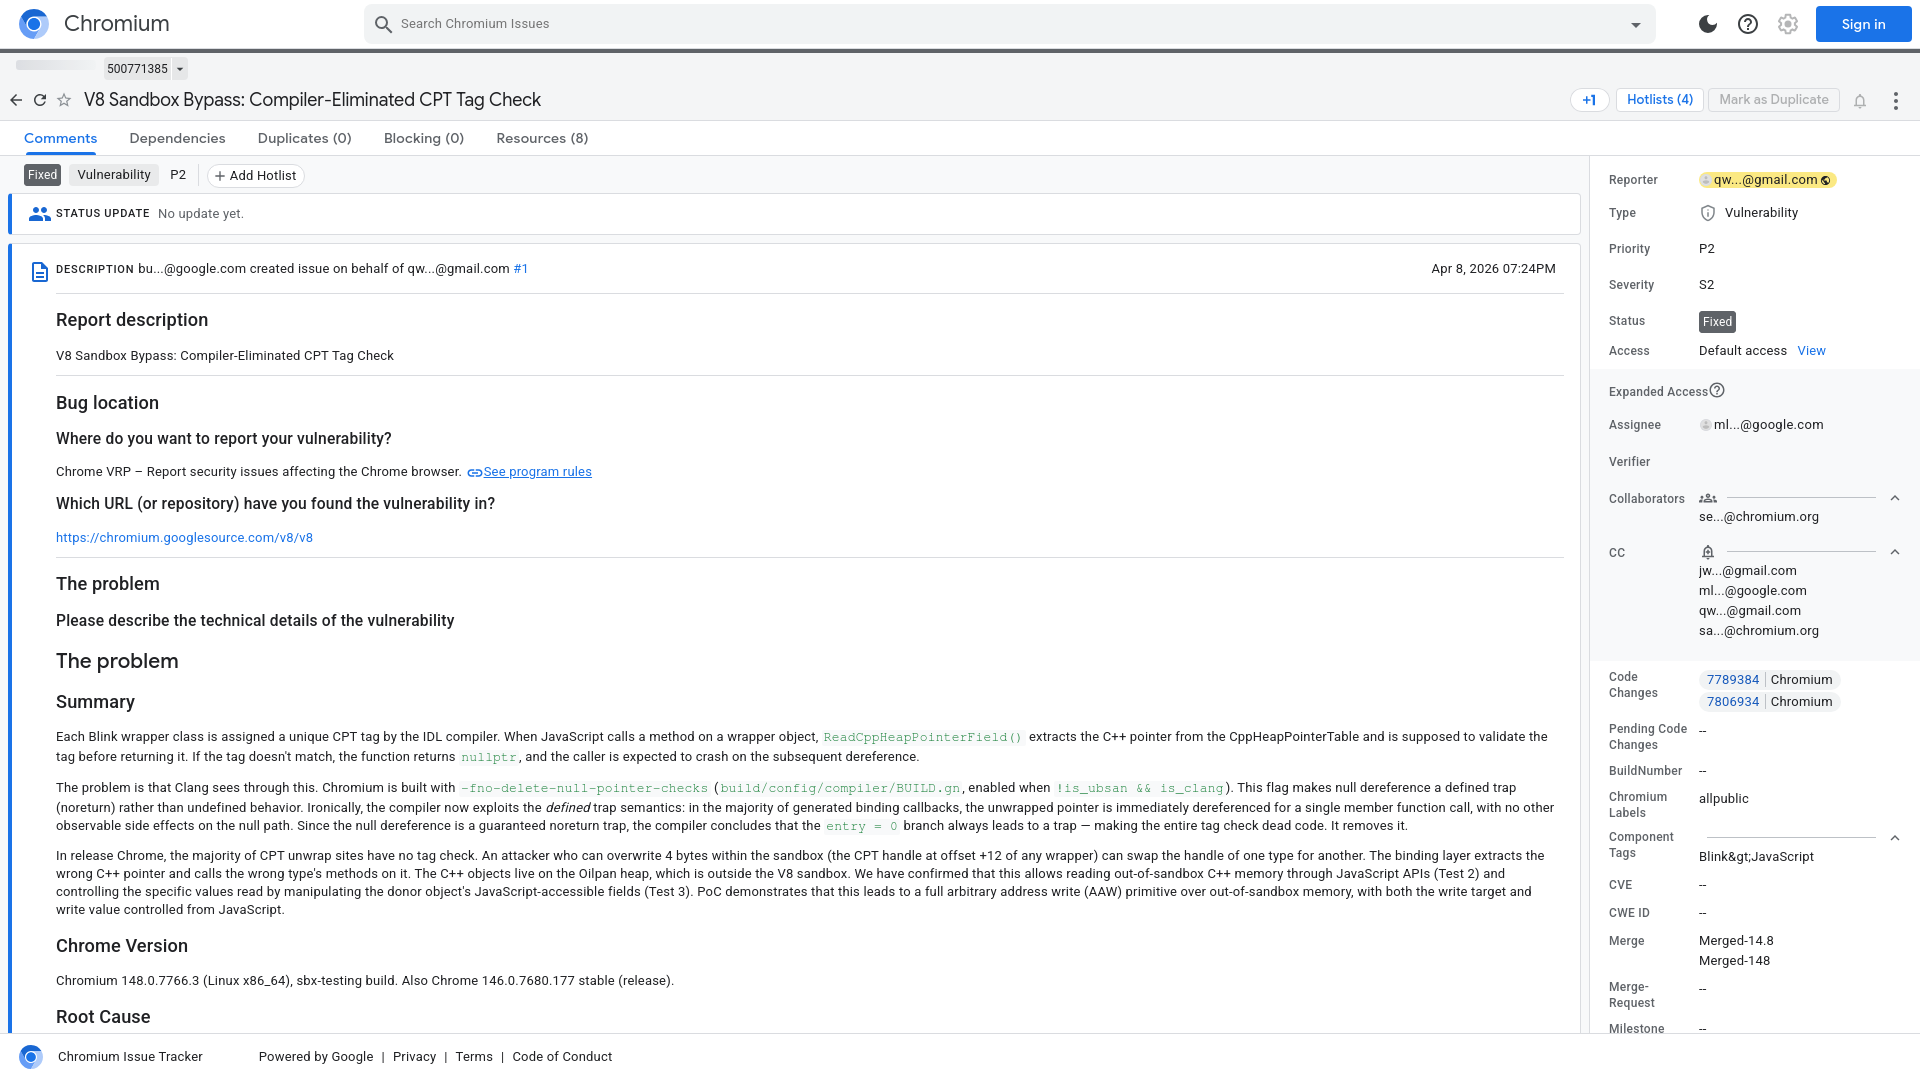Open the Privacy footer link

[414, 1057]
